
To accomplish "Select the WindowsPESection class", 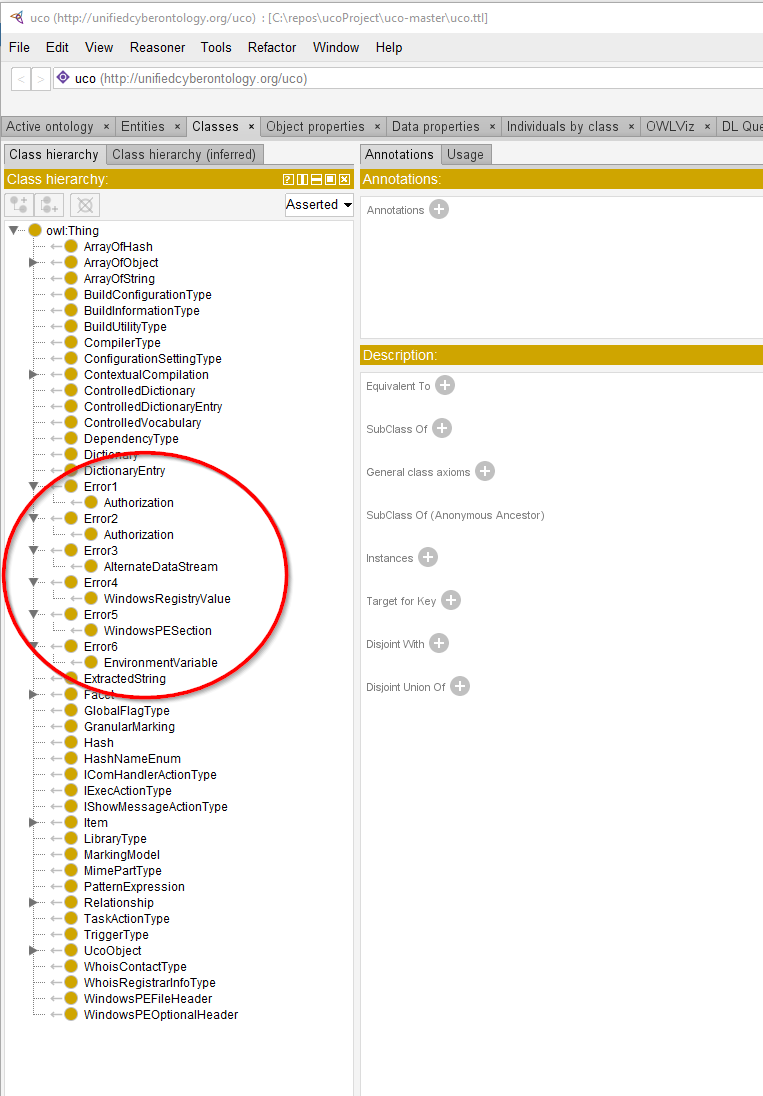I will coord(158,630).
